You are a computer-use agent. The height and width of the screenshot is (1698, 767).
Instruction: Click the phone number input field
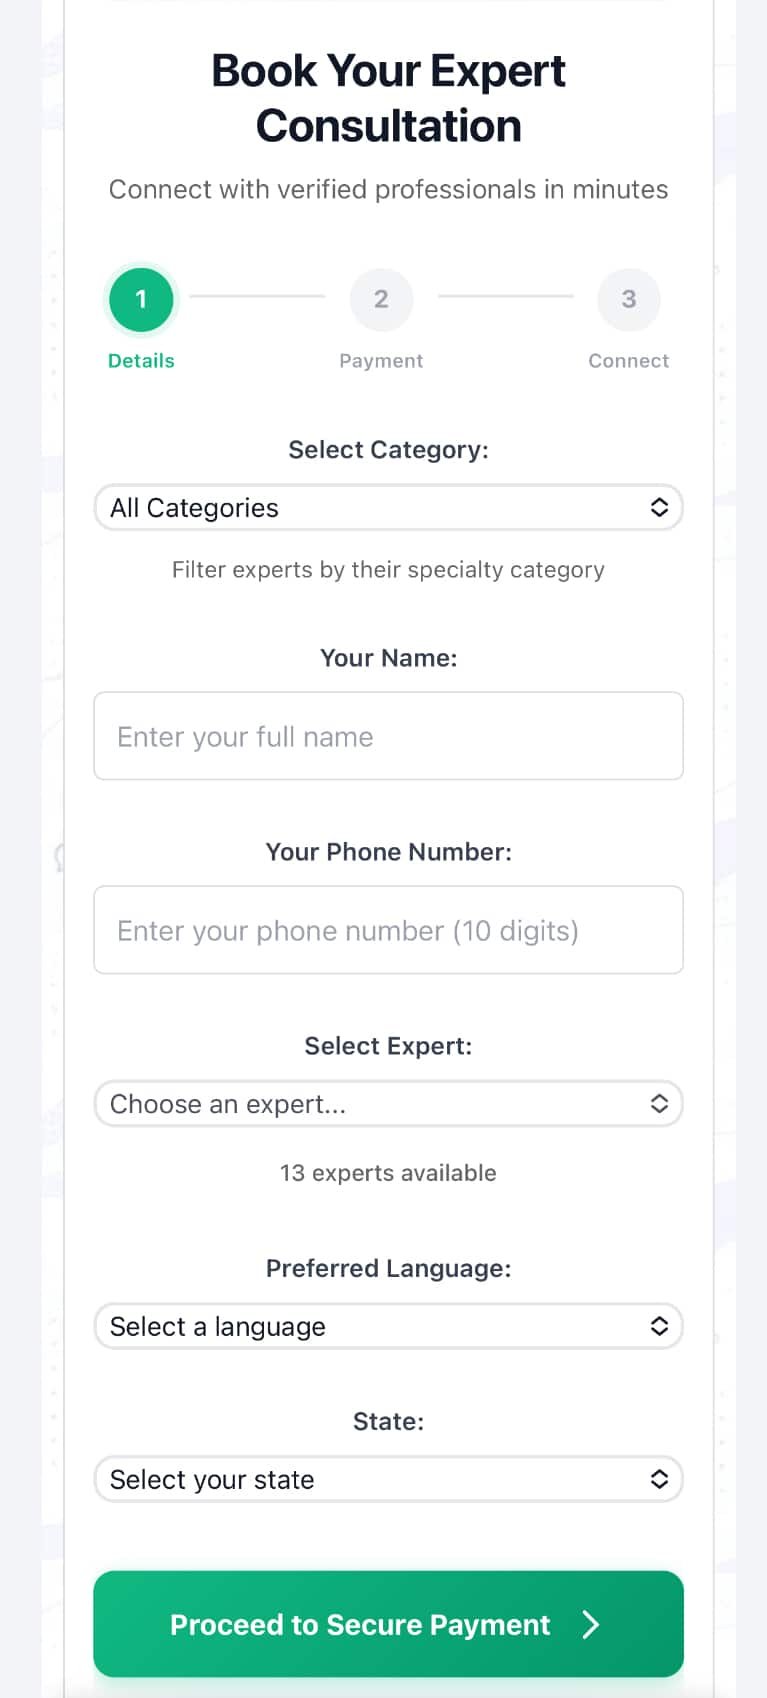pyautogui.click(x=389, y=930)
